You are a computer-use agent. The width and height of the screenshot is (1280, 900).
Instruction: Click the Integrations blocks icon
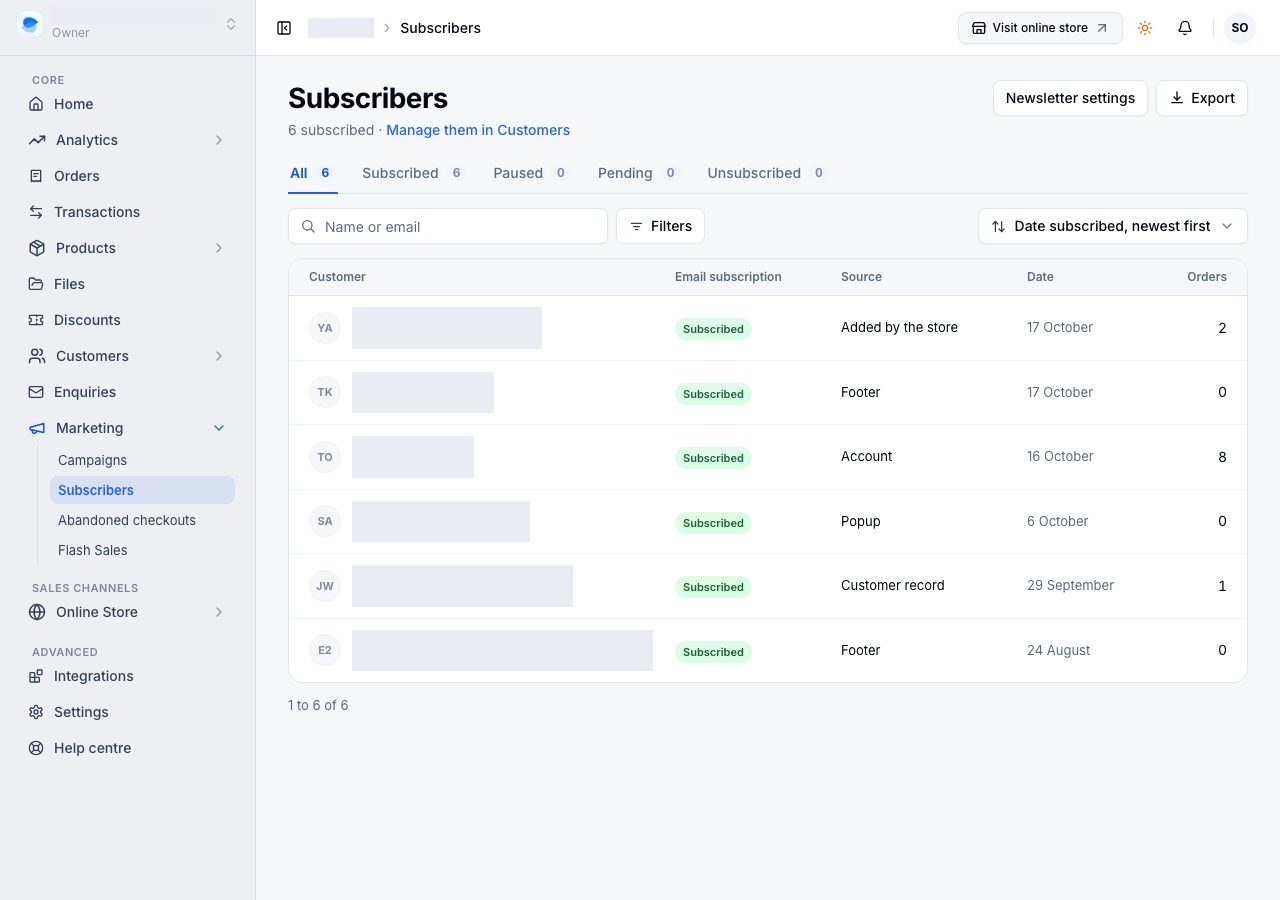36,676
